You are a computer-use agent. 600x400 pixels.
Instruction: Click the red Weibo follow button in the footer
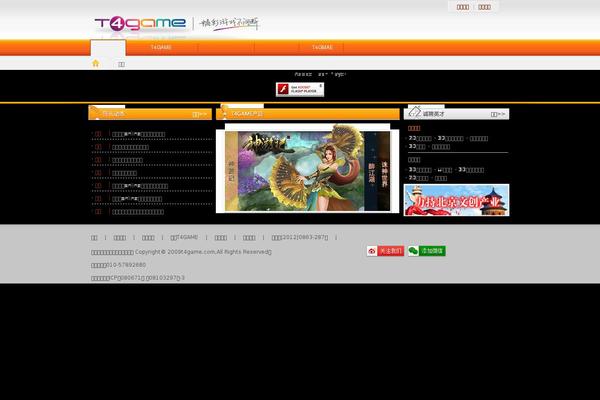[385, 251]
